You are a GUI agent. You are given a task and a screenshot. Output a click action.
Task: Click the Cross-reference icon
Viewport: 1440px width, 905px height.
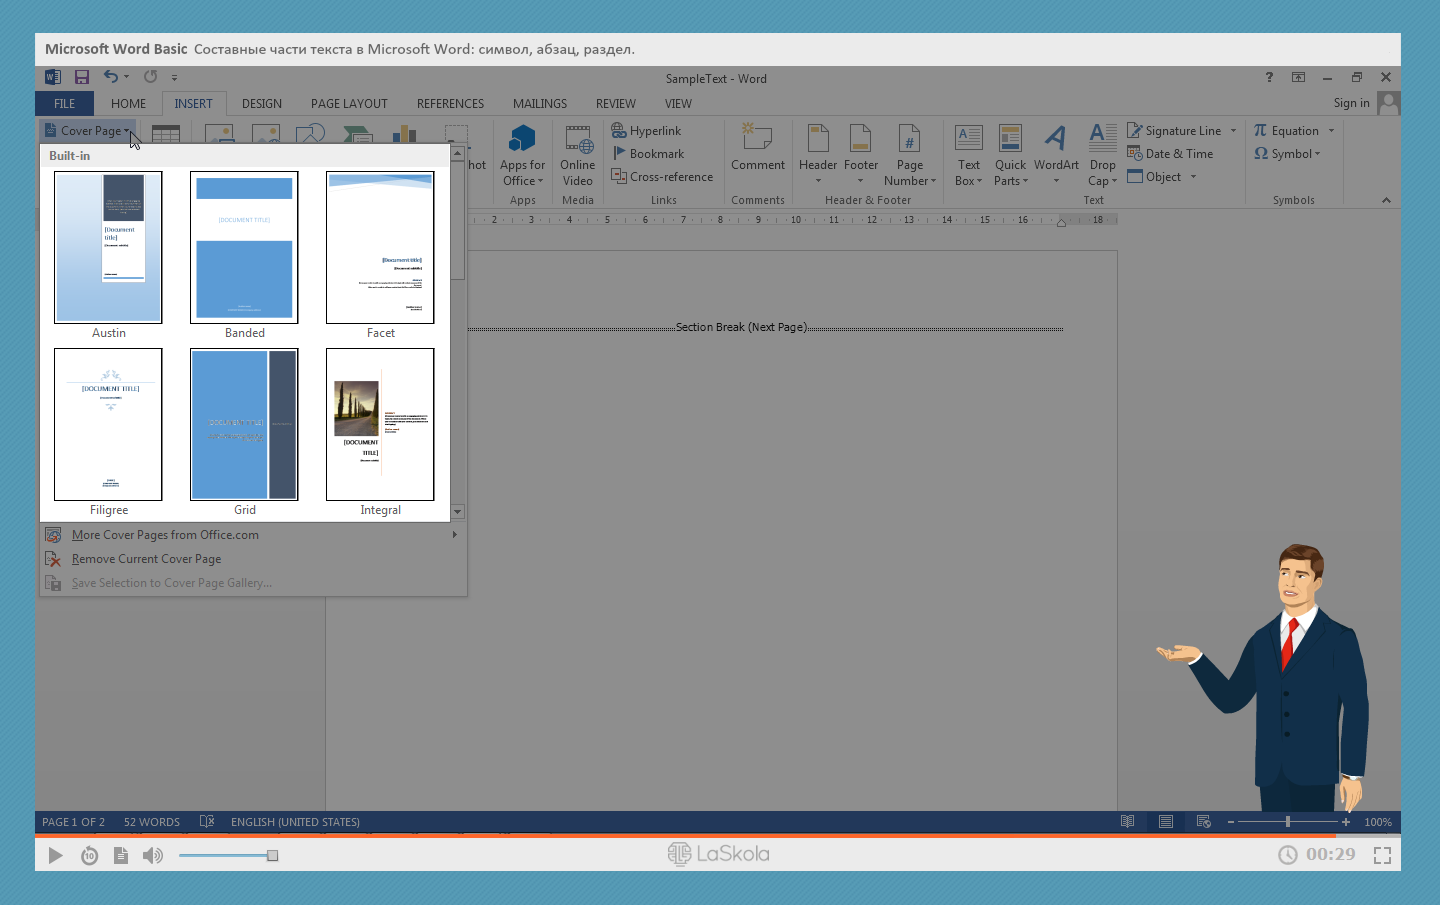click(x=619, y=177)
